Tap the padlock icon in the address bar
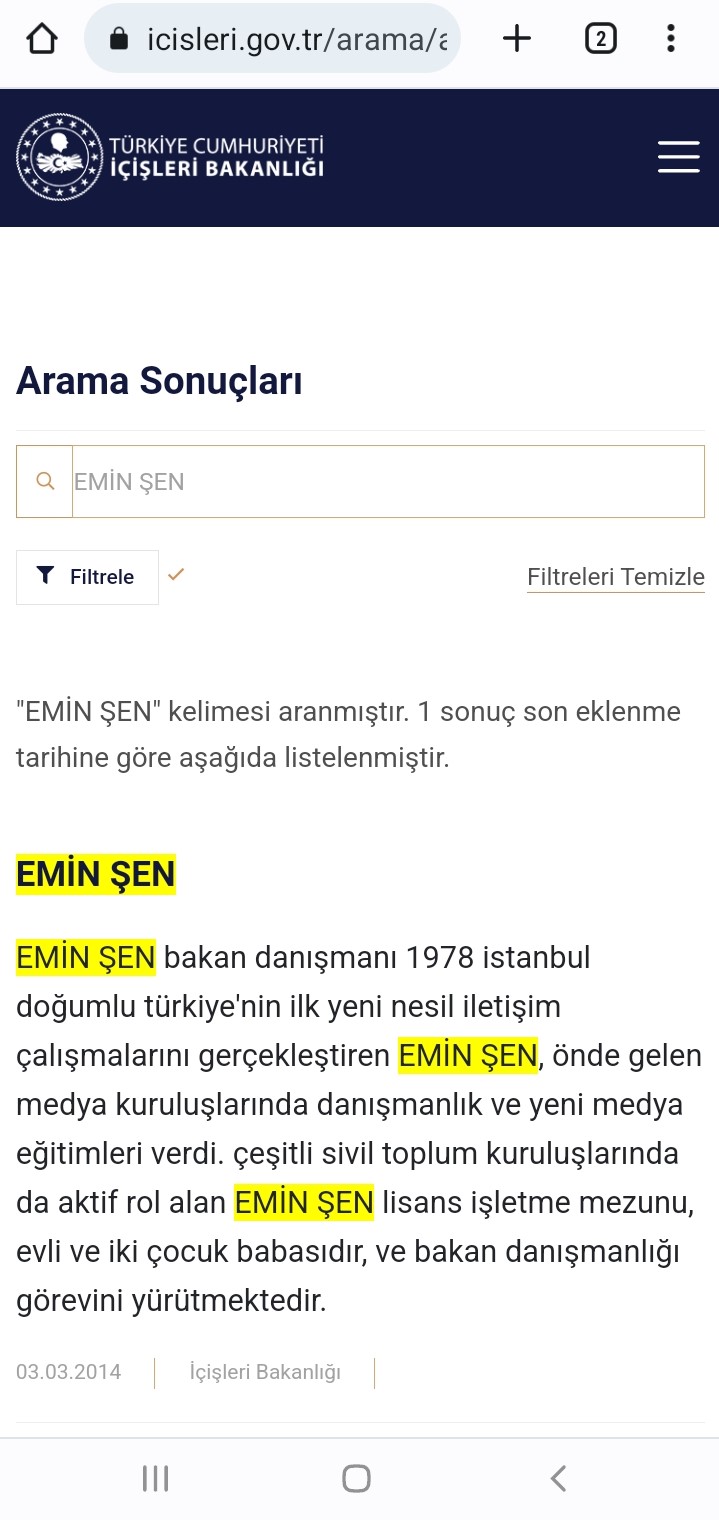This screenshot has height=1520, width=719. [x=120, y=38]
